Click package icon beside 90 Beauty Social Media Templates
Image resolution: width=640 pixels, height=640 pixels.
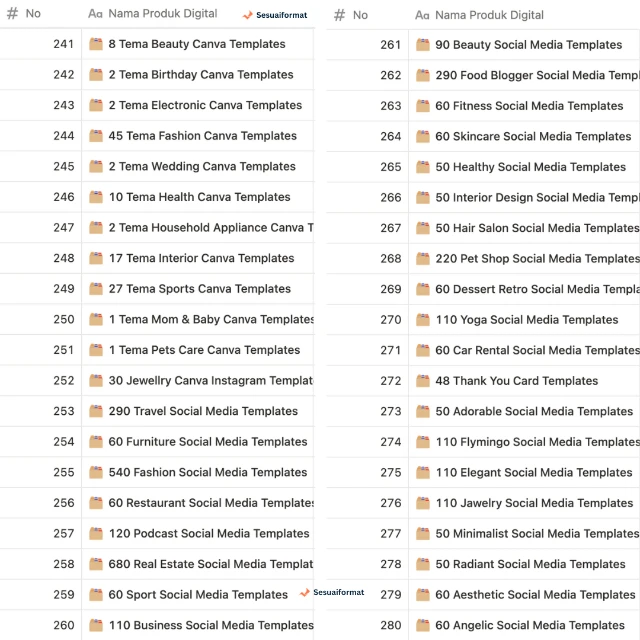[423, 45]
